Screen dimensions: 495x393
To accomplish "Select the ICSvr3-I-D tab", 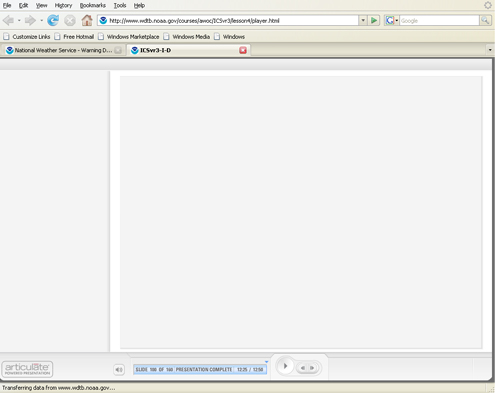I will click(189, 50).
